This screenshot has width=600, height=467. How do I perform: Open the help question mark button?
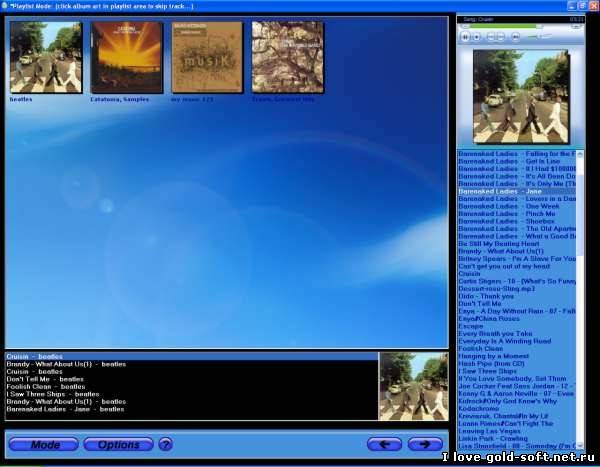point(166,444)
